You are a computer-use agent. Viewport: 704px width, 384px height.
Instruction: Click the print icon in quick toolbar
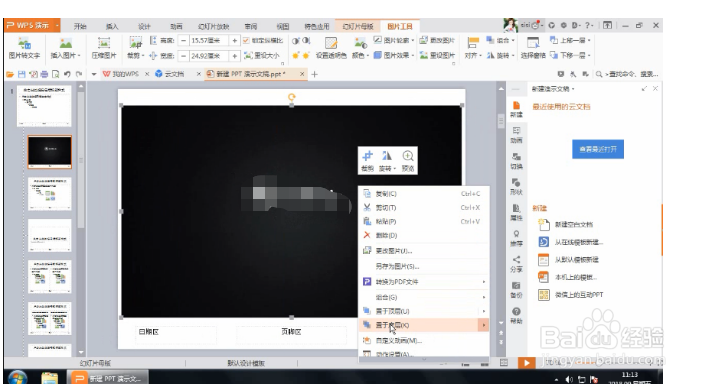(44, 74)
